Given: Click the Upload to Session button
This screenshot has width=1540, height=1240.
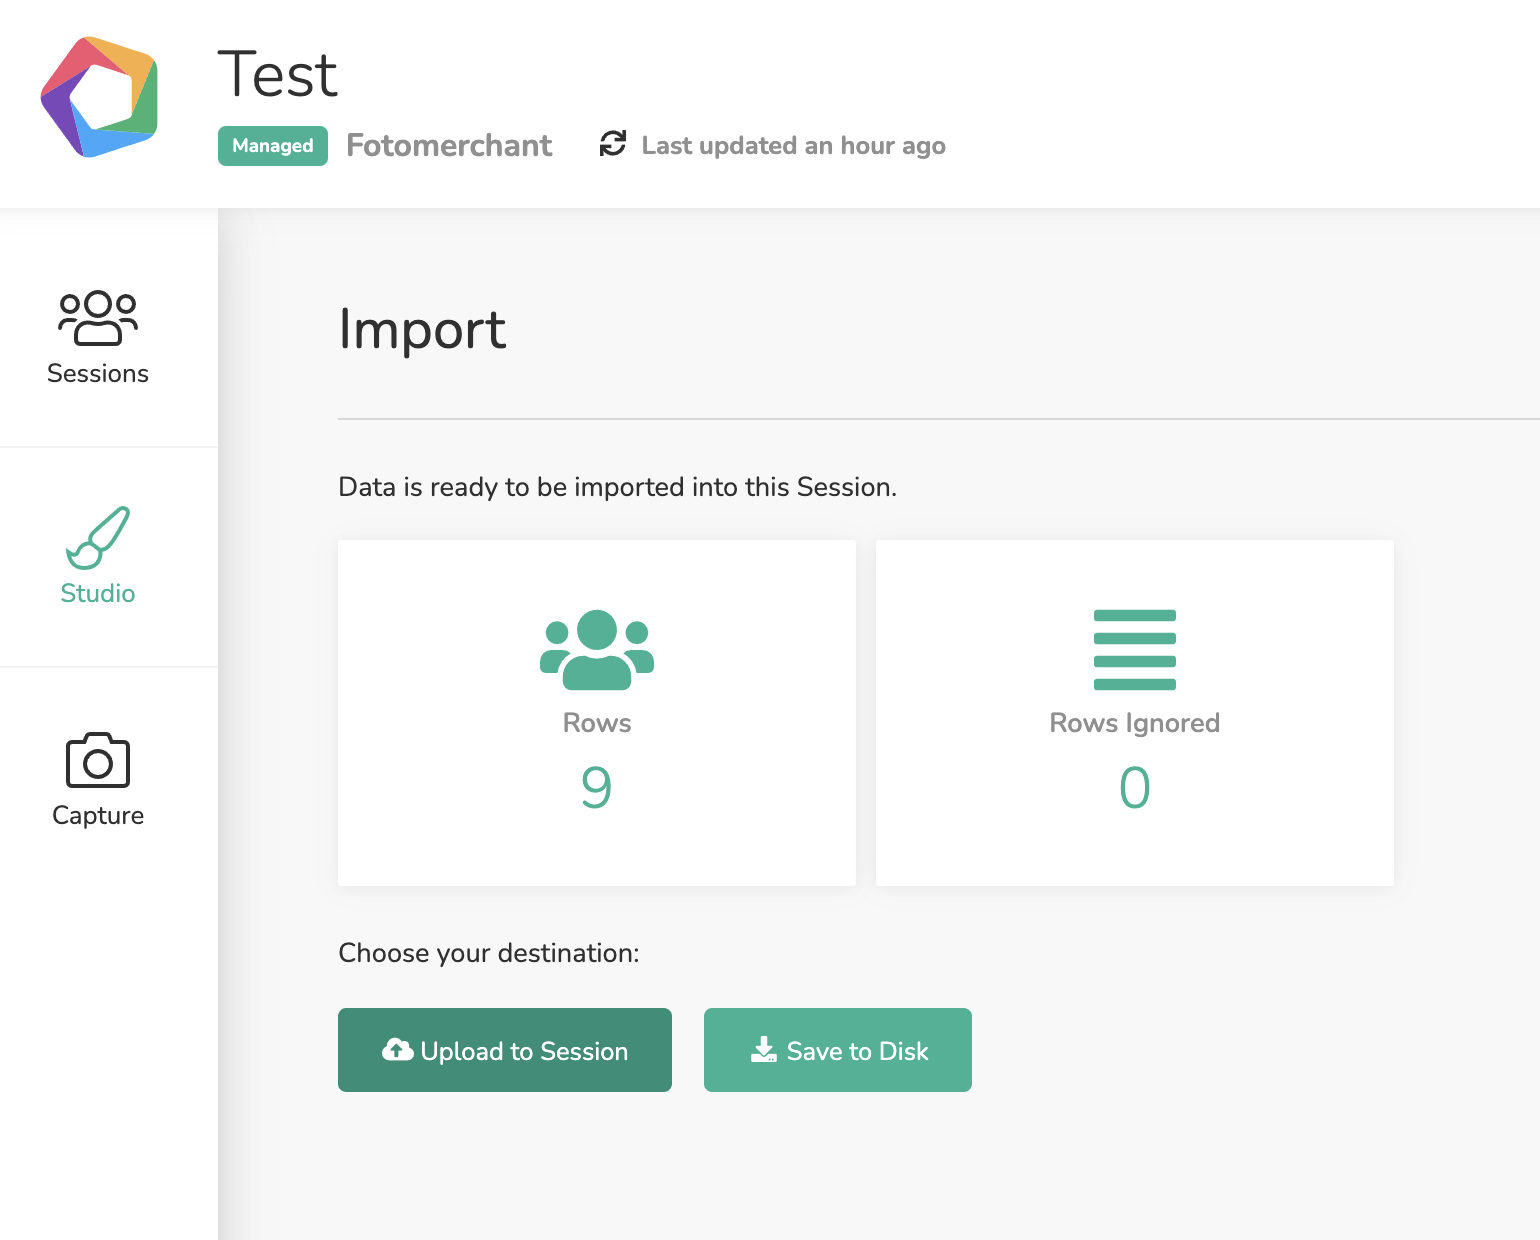Looking at the screenshot, I should pos(505,1050).
